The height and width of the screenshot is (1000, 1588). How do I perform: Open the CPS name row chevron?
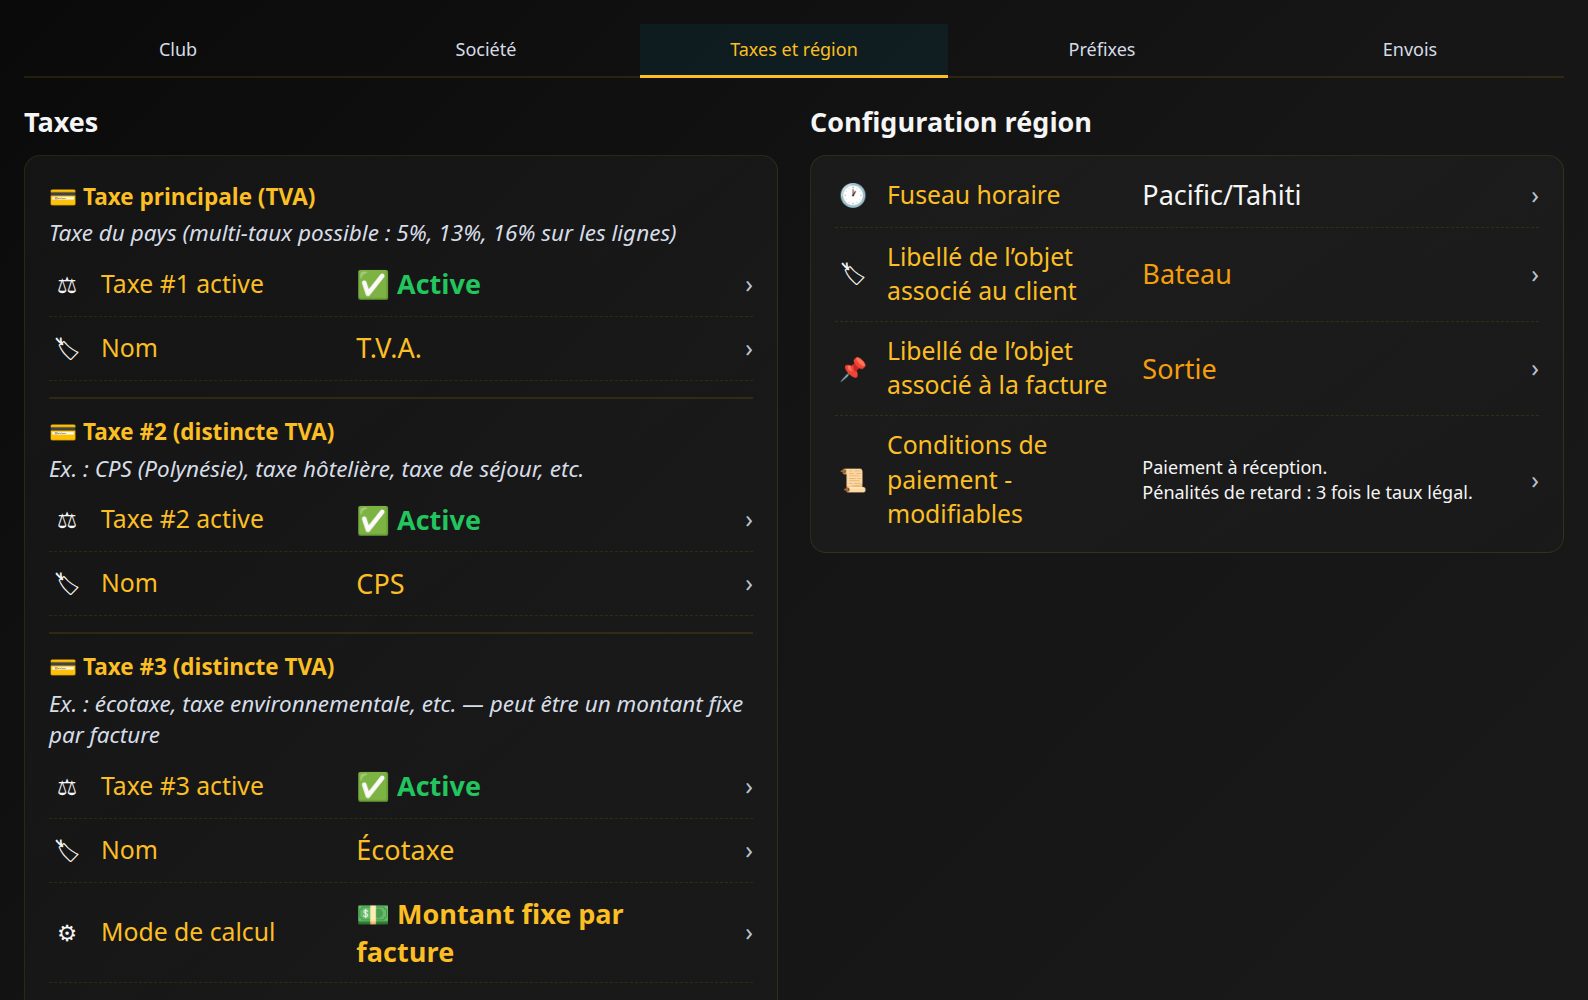(x=749, y=585)
